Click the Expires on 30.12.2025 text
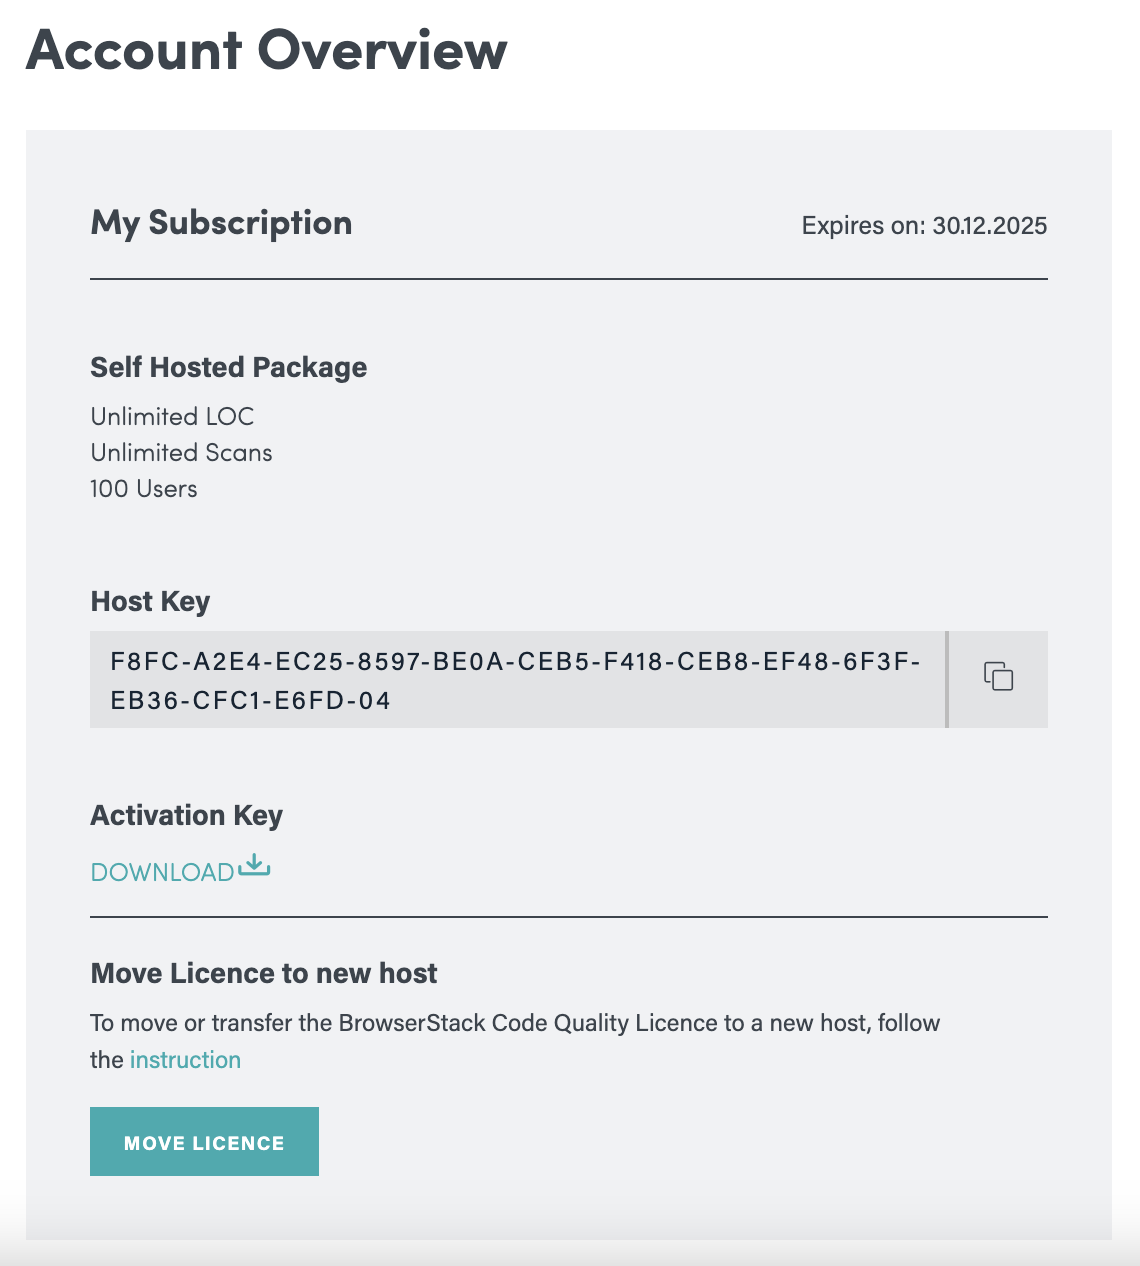Viewport: 1140px width, 1266px height. coord(924,226)
